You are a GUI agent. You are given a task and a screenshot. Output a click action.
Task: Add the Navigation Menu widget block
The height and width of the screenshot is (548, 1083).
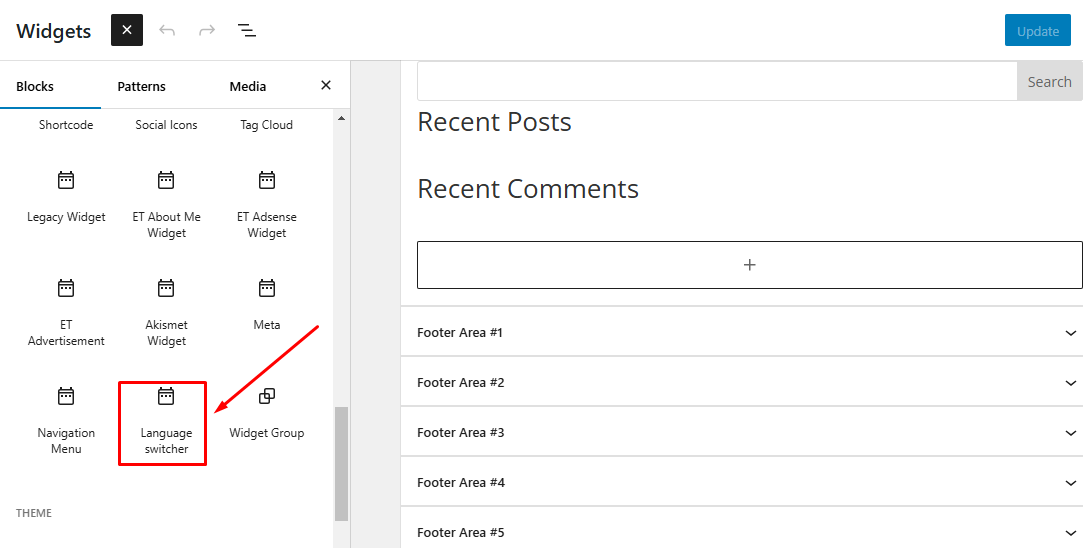(x=66, y=420)
